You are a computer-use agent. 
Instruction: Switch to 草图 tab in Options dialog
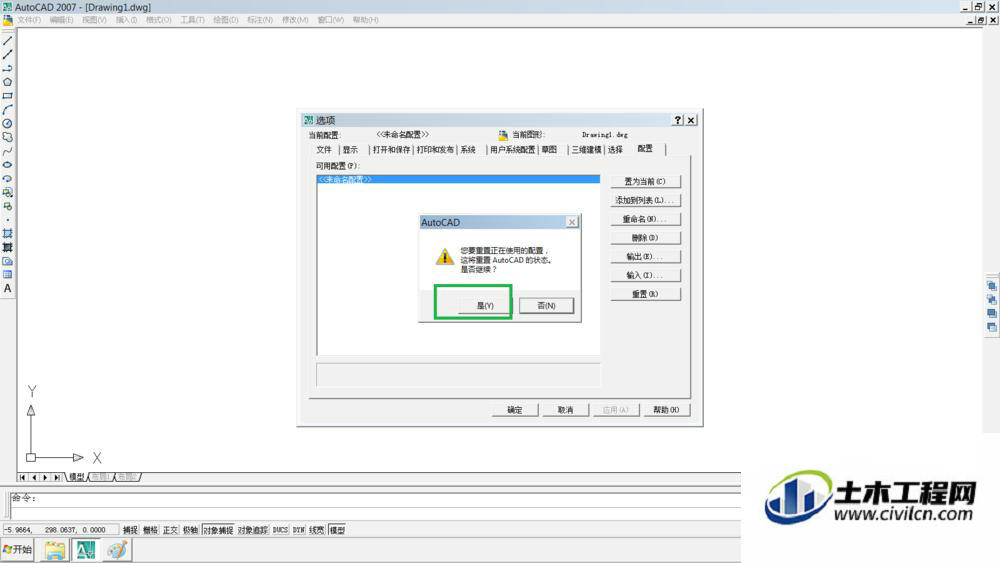tap(549, 150)
